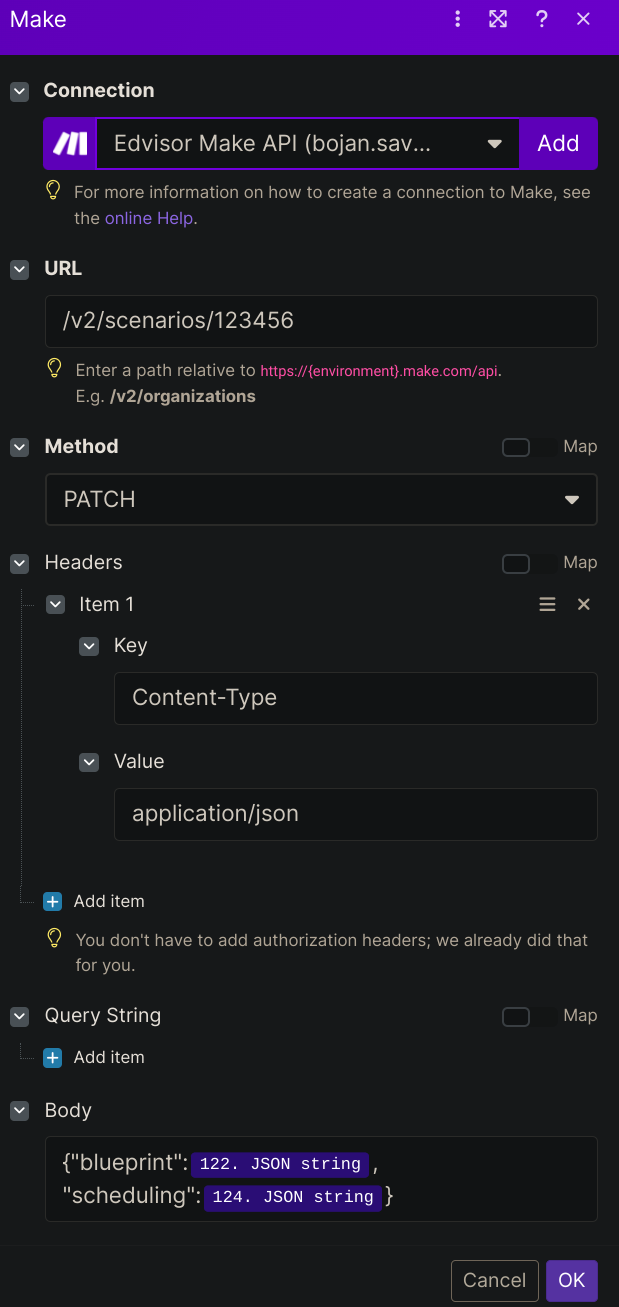Click the reorder handle icon on Item 1

click(x=547, y=605)
